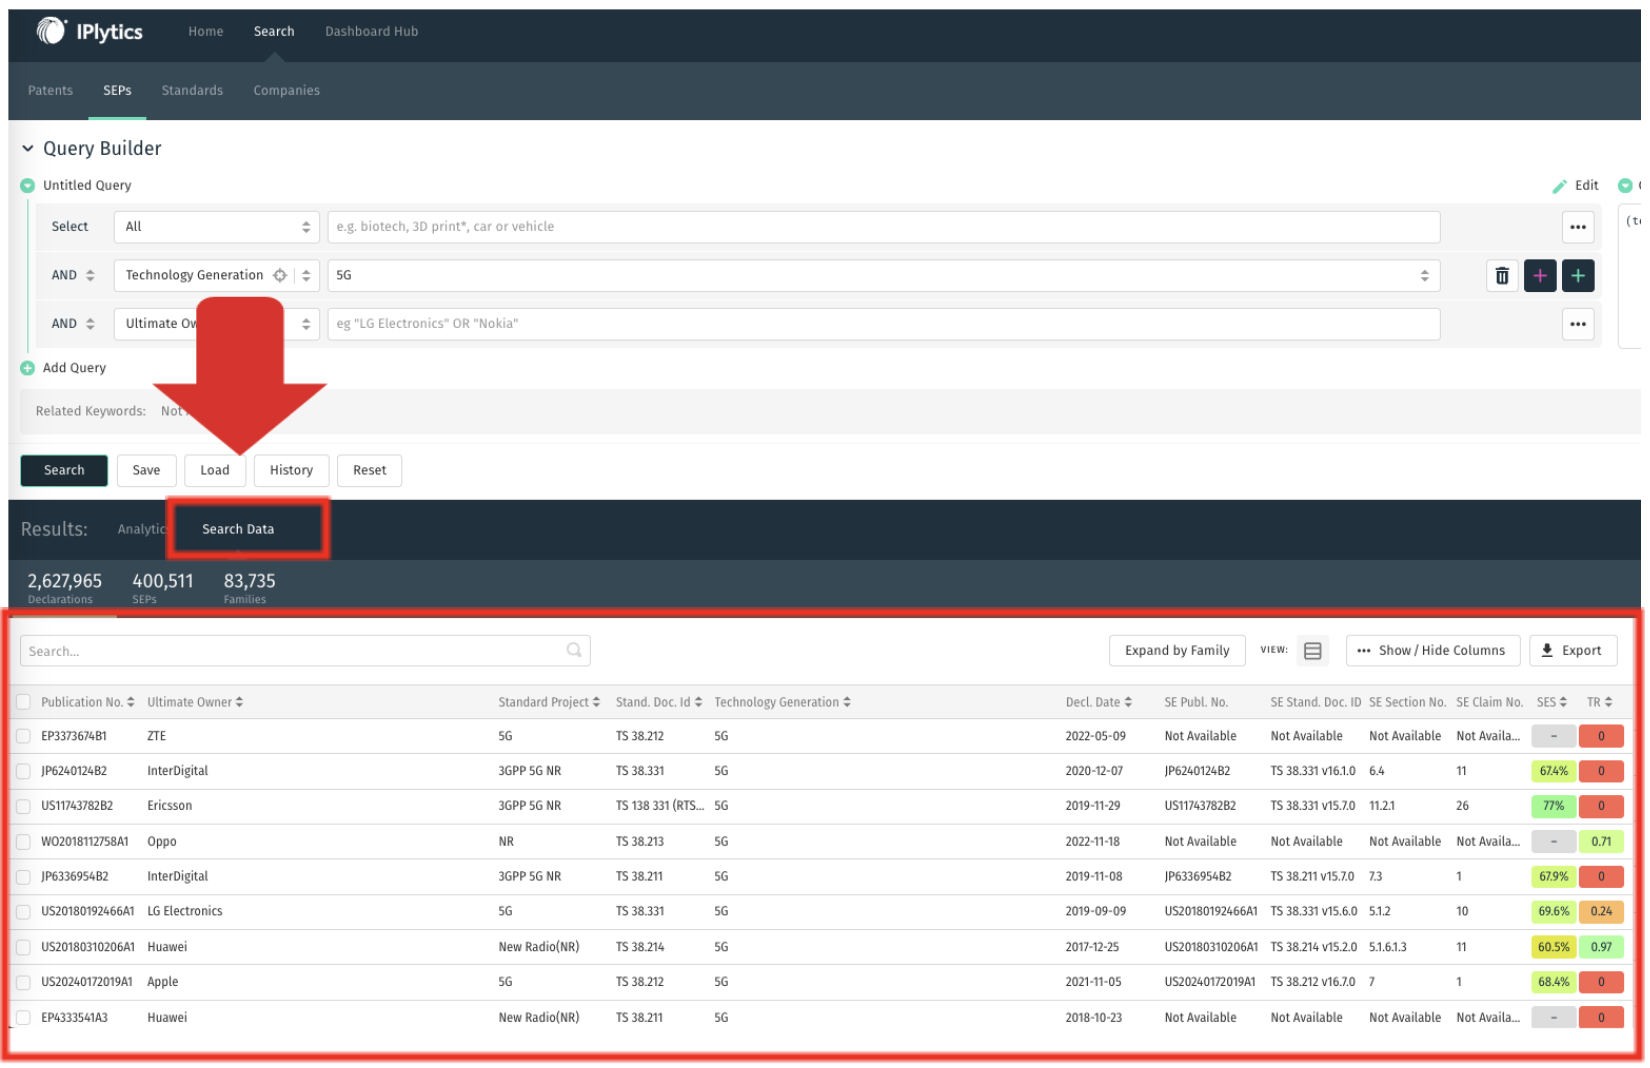1650x1068 pixels.
Task: Switch to the Standards tab
Action: (x=192, y=90)
